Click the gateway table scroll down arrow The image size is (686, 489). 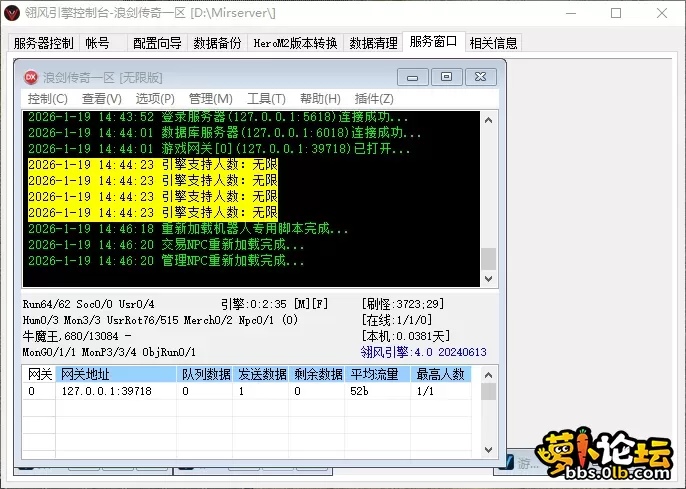pyautogui.click(x=489, y=450)
